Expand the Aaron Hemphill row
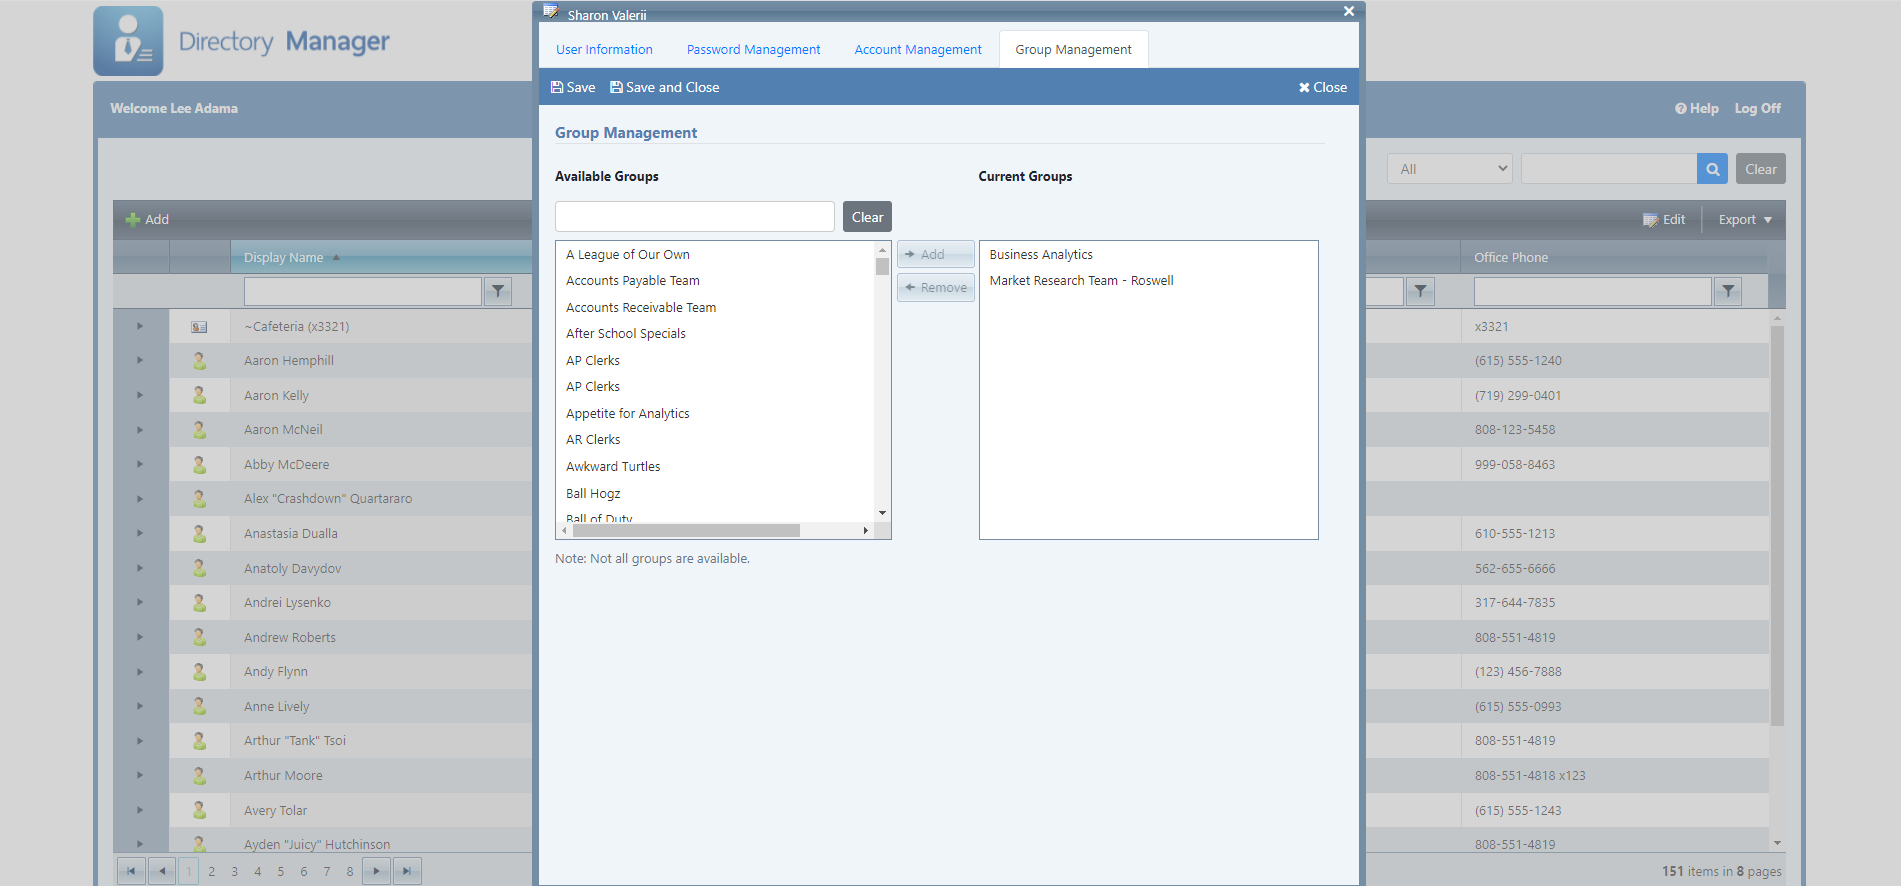The width and height of the screenshot is (1901, 886). pos(140,360)
